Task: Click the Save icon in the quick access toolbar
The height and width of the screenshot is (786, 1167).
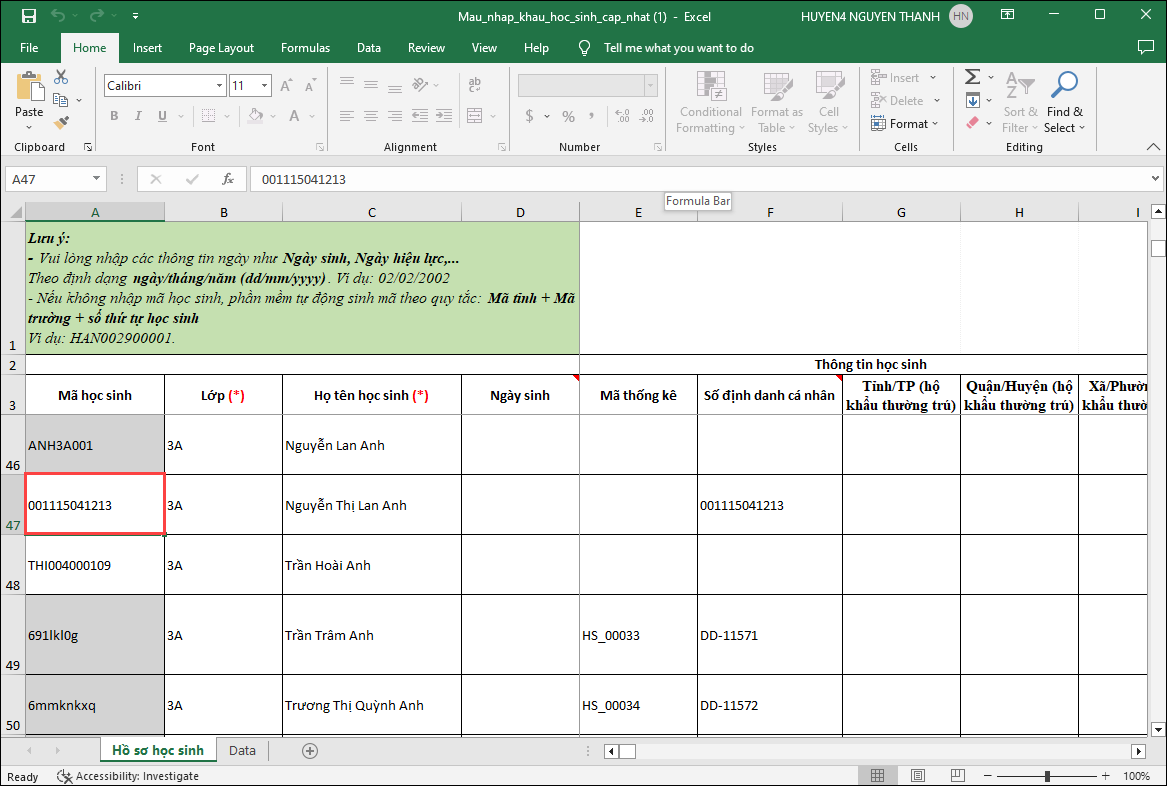Action: (29, 16)
